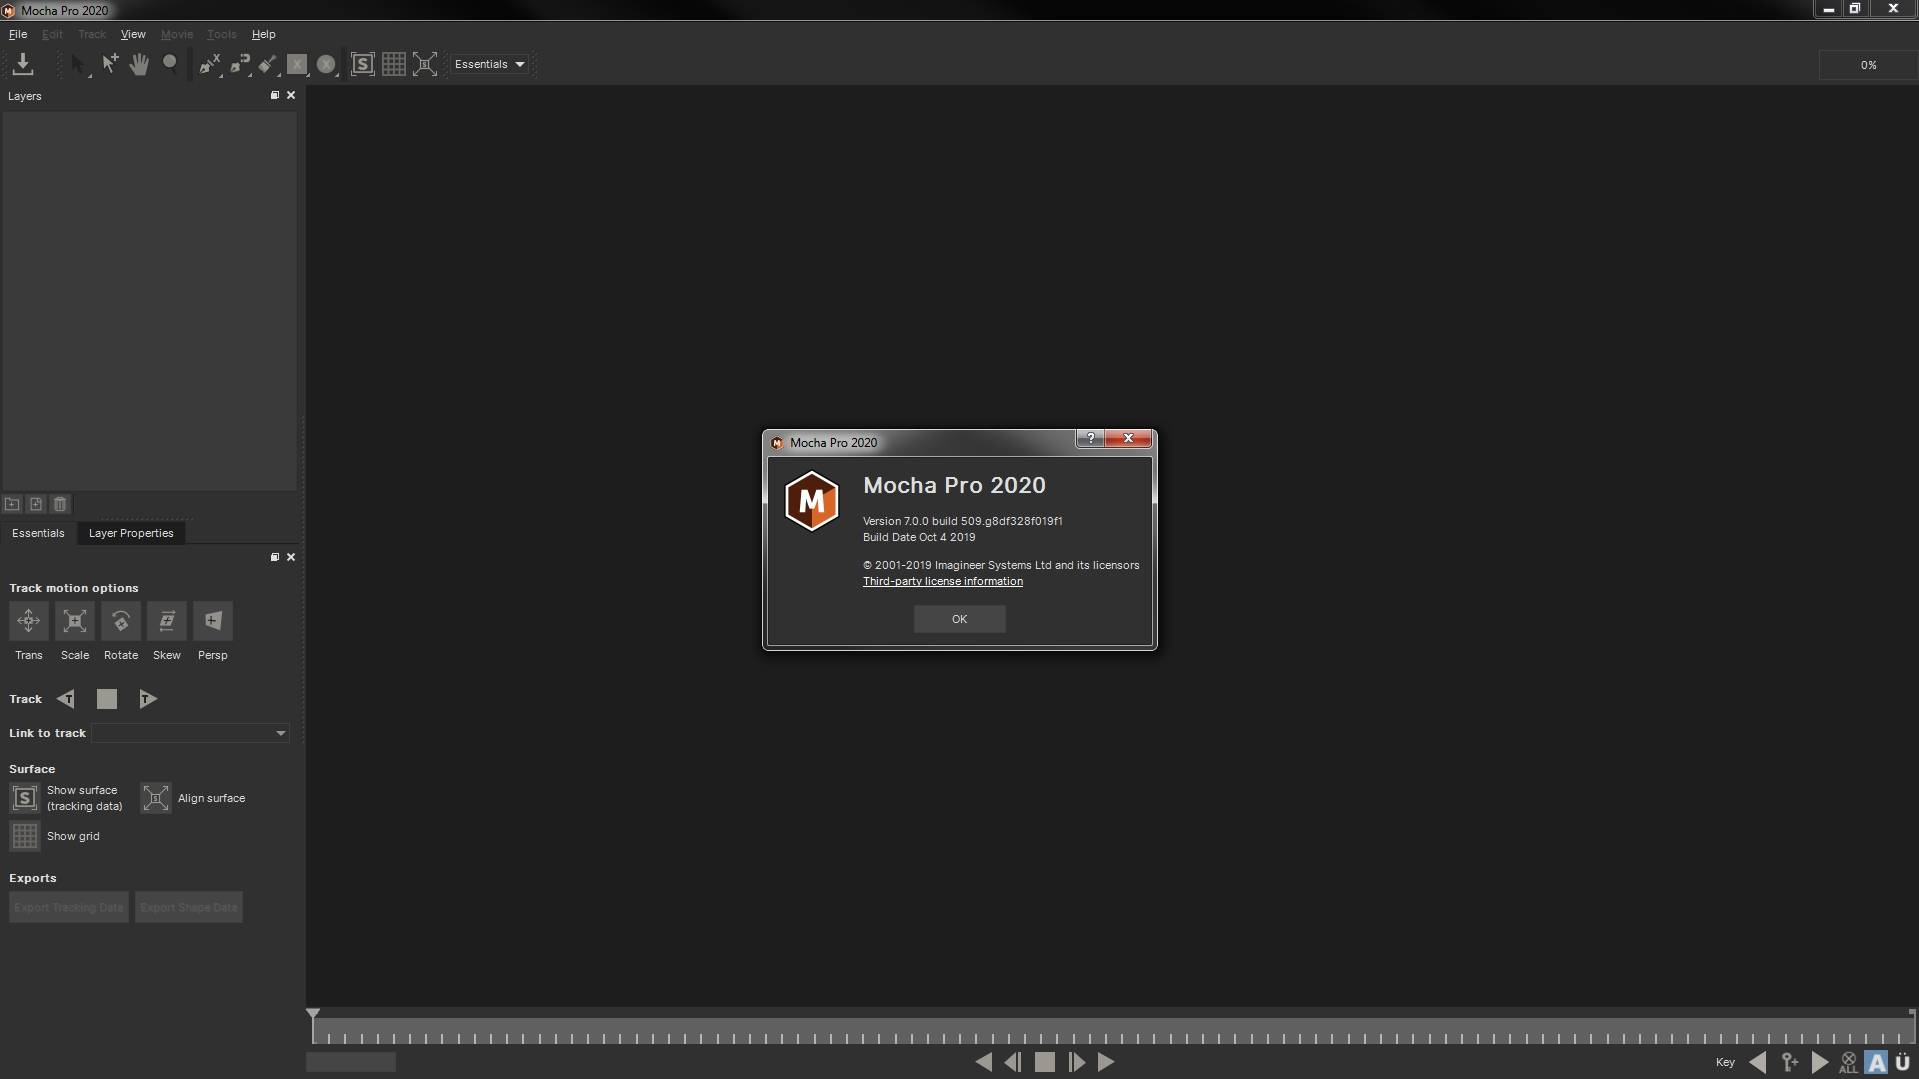Click Track forwards button

coord(147,699)
